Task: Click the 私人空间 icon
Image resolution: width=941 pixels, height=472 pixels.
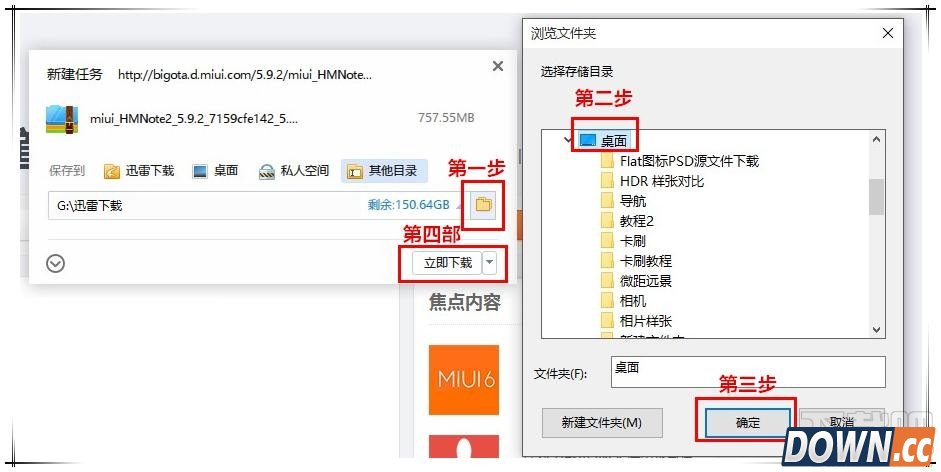Action: (x=266, y=172)
